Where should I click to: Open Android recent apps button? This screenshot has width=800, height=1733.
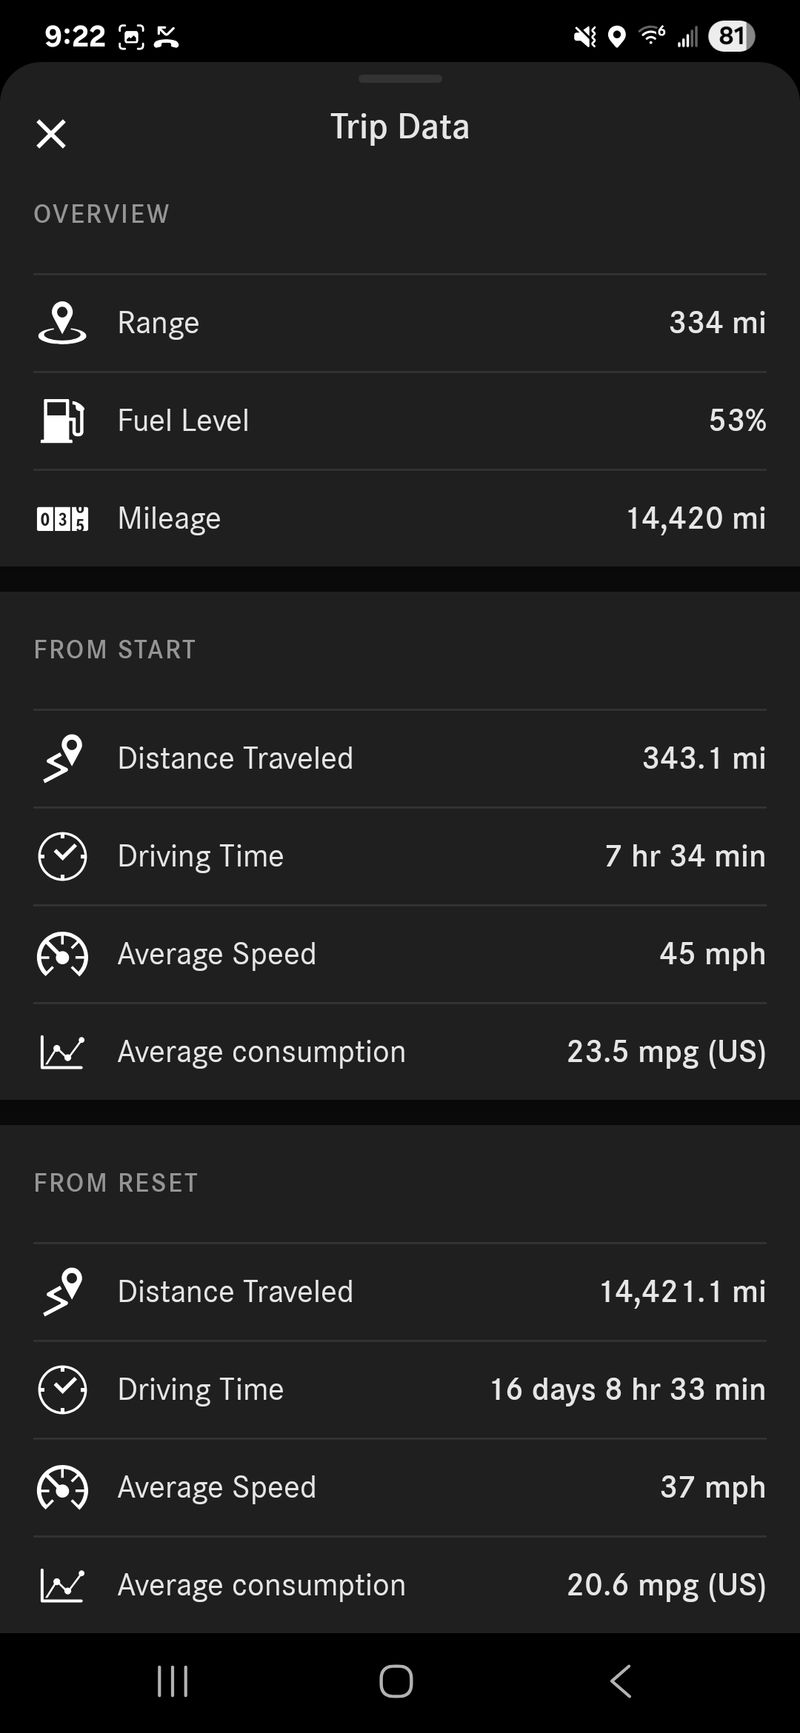(x=173, y=1681)
